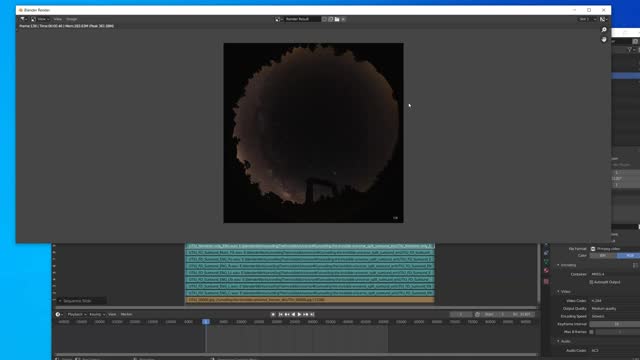This screenshot has height=360, width=640.
Task: Open the Container dropdown
Action: 614,274
